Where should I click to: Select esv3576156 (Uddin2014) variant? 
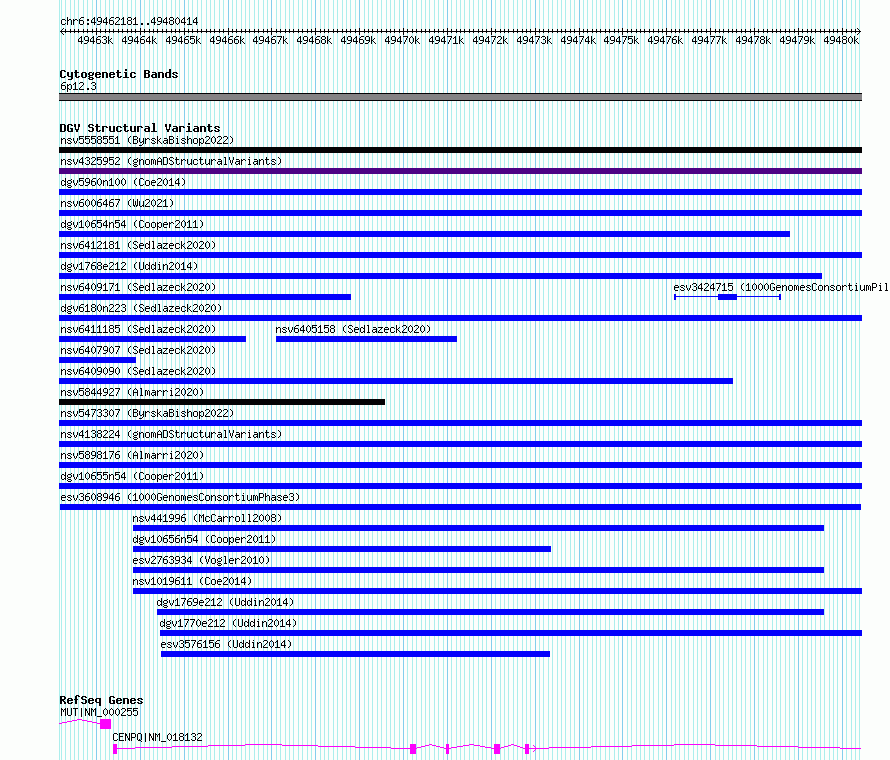(226, 644)
